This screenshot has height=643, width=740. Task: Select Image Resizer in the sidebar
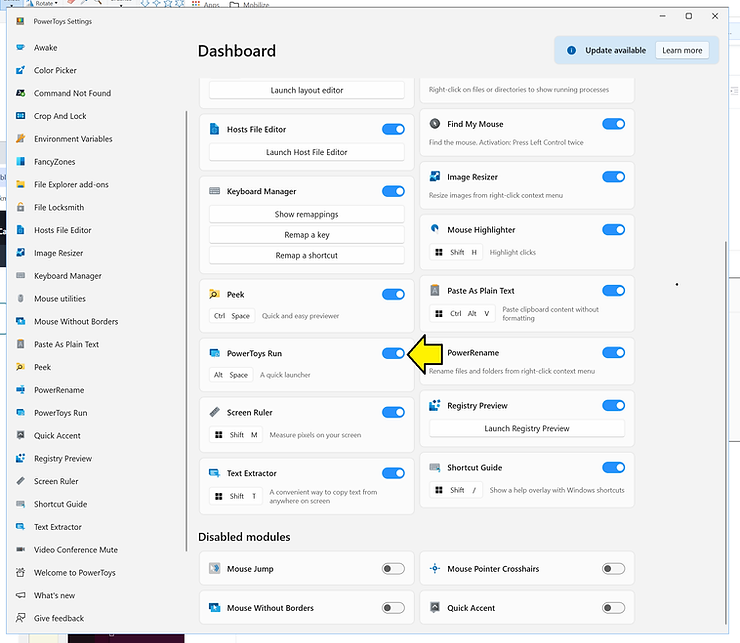pyautogui.click(x=58, y=254)
